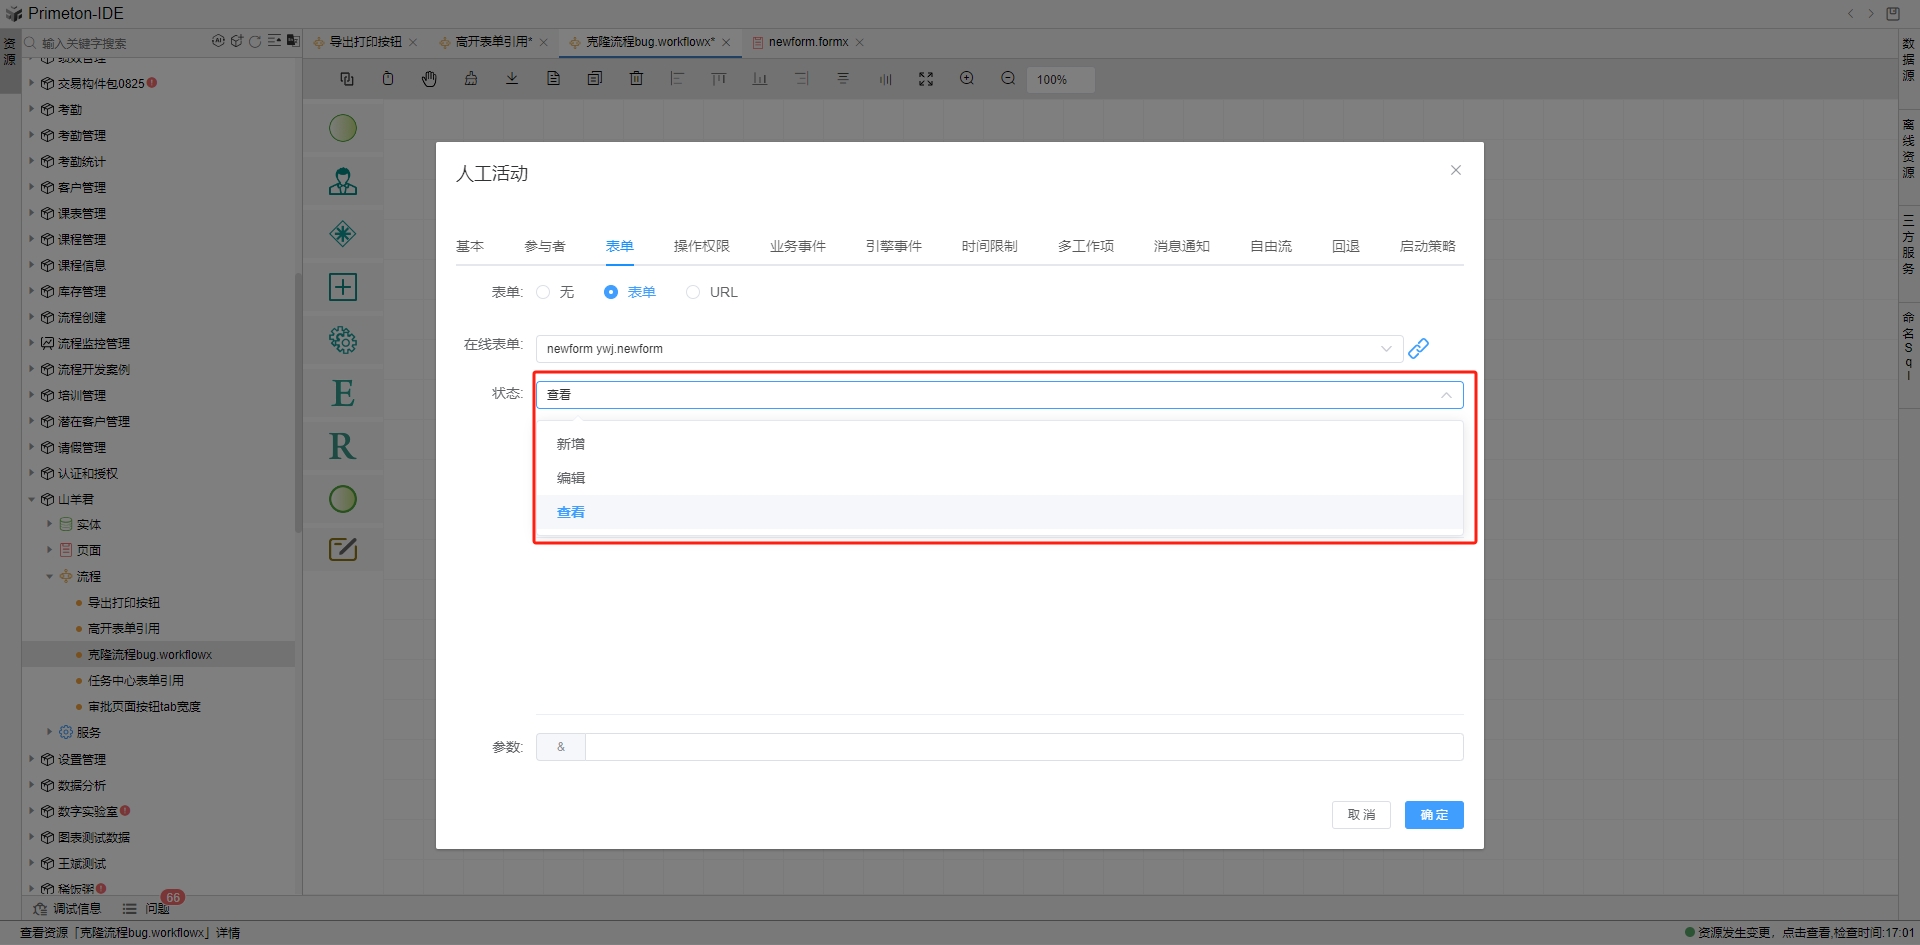Open the 操作权限 tab
The image size is (1920, 945).
coord(701,246)
